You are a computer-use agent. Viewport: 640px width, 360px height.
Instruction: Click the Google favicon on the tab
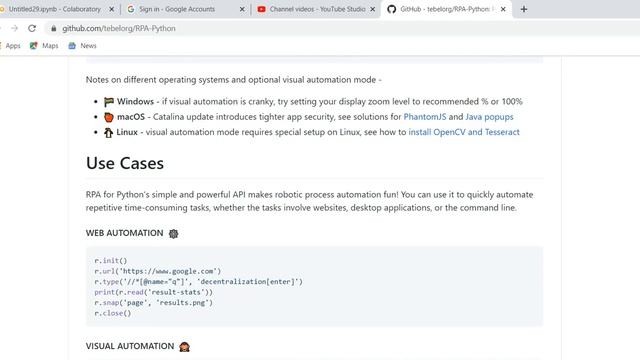pos(131,9)
